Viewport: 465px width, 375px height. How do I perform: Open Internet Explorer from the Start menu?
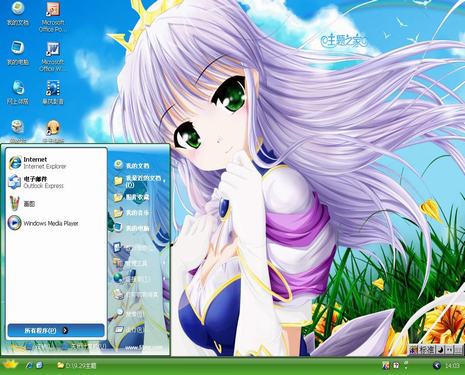tap(56, 163)
